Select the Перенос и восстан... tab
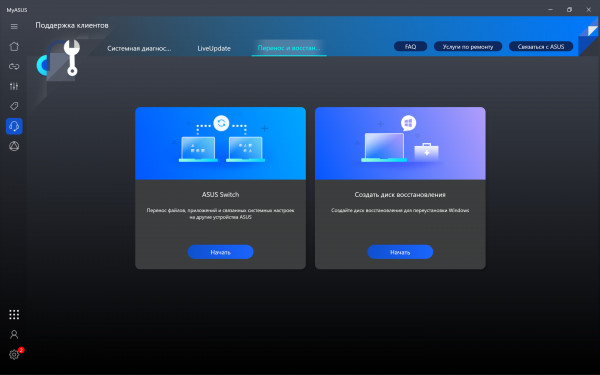This screenshot has height=375, width=600. pyautogui.click(x=289, y=48)
